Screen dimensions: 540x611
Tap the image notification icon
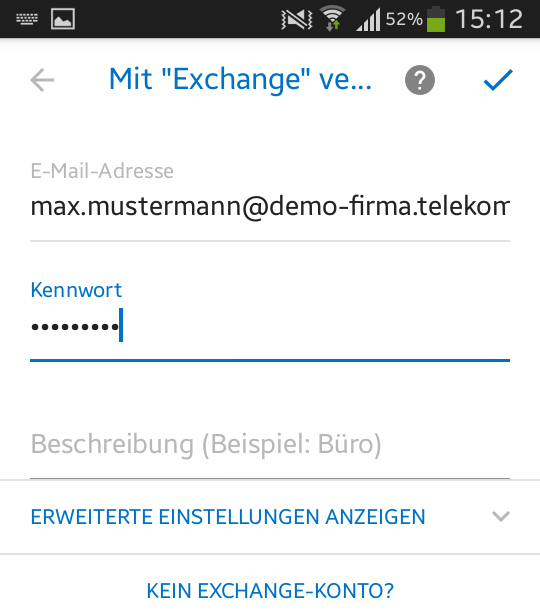pos(63,19)
